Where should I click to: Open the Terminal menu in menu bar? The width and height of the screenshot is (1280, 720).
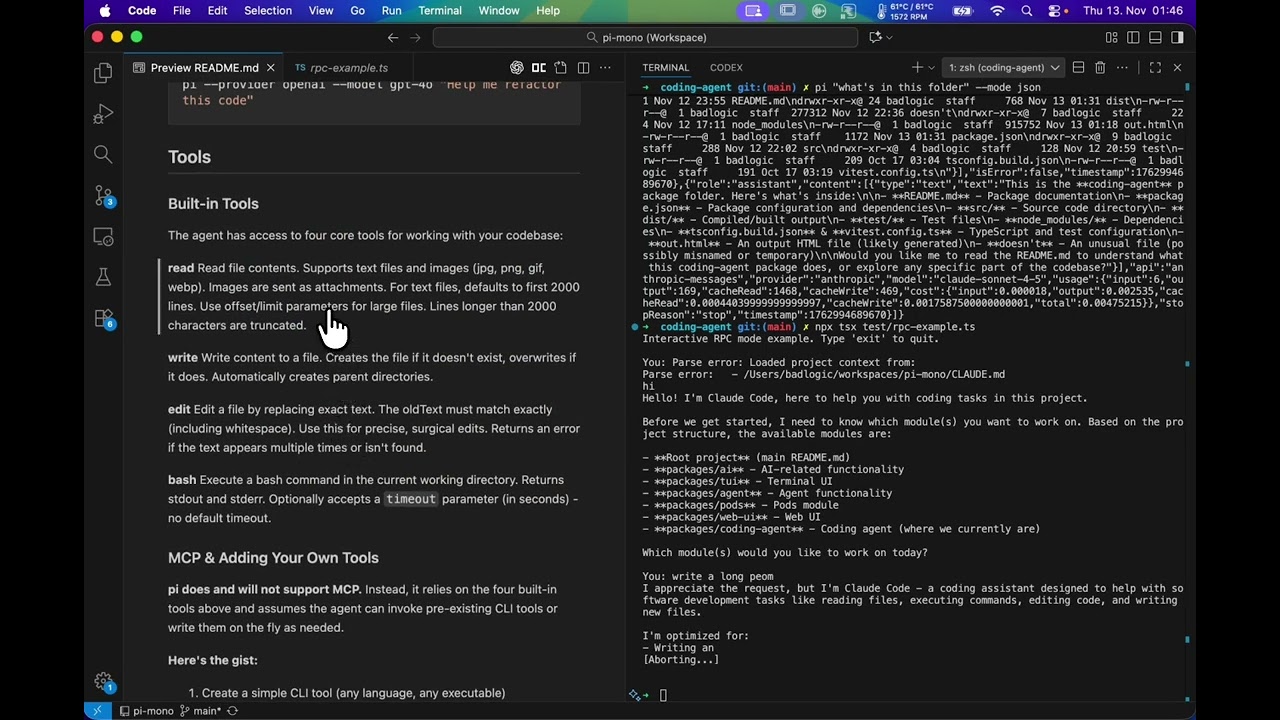[x=440, y=11]
